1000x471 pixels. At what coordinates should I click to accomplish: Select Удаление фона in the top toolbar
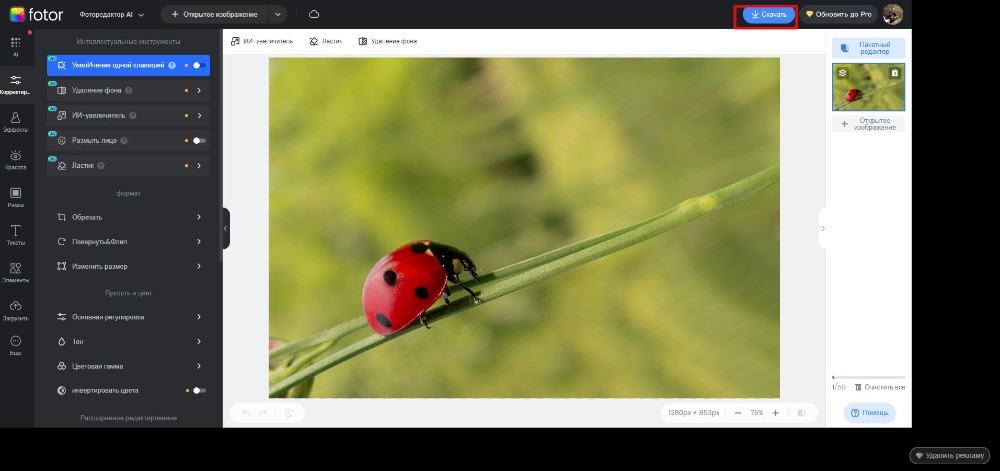tap(388, 41)
